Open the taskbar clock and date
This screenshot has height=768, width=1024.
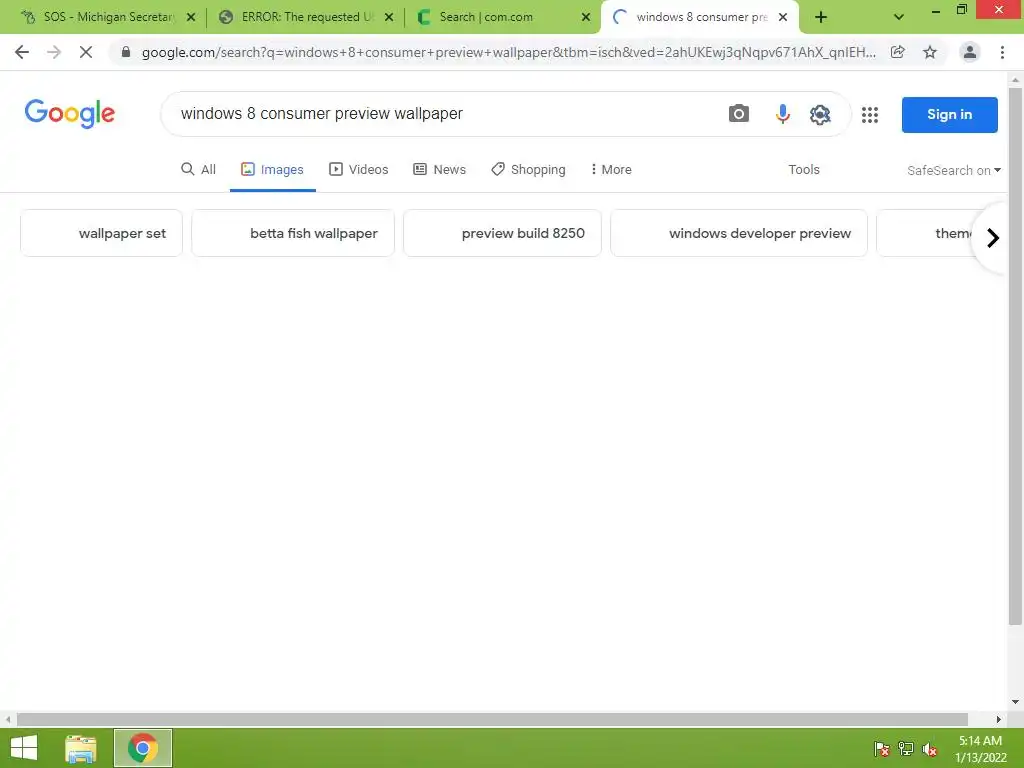980,749
